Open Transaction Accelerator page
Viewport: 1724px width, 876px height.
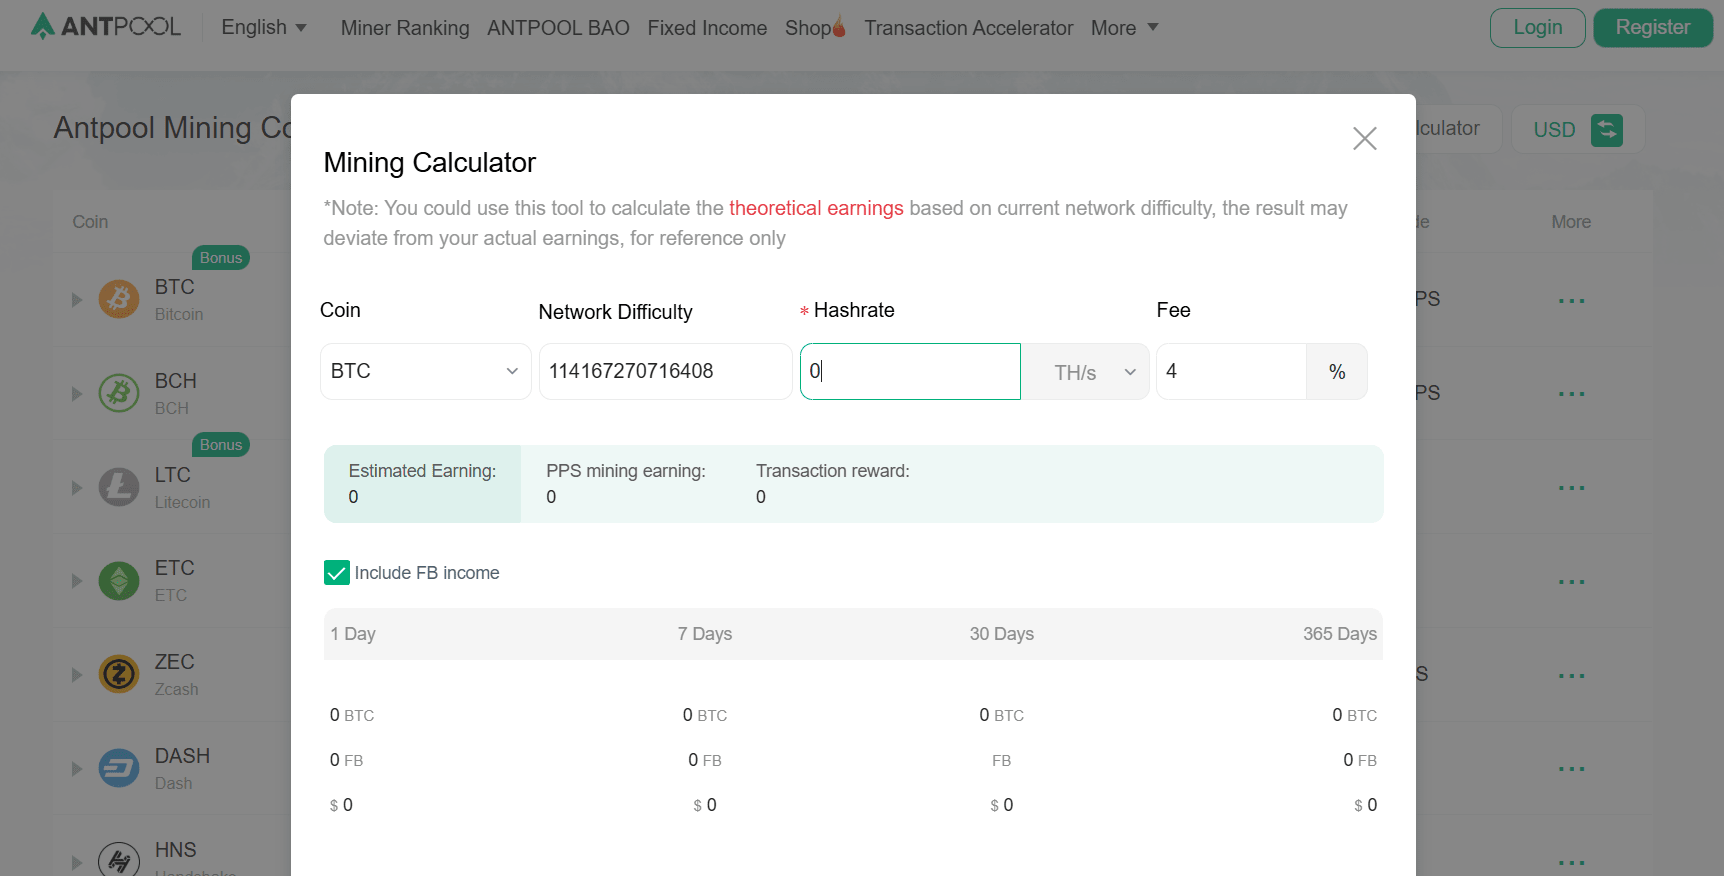968,28
